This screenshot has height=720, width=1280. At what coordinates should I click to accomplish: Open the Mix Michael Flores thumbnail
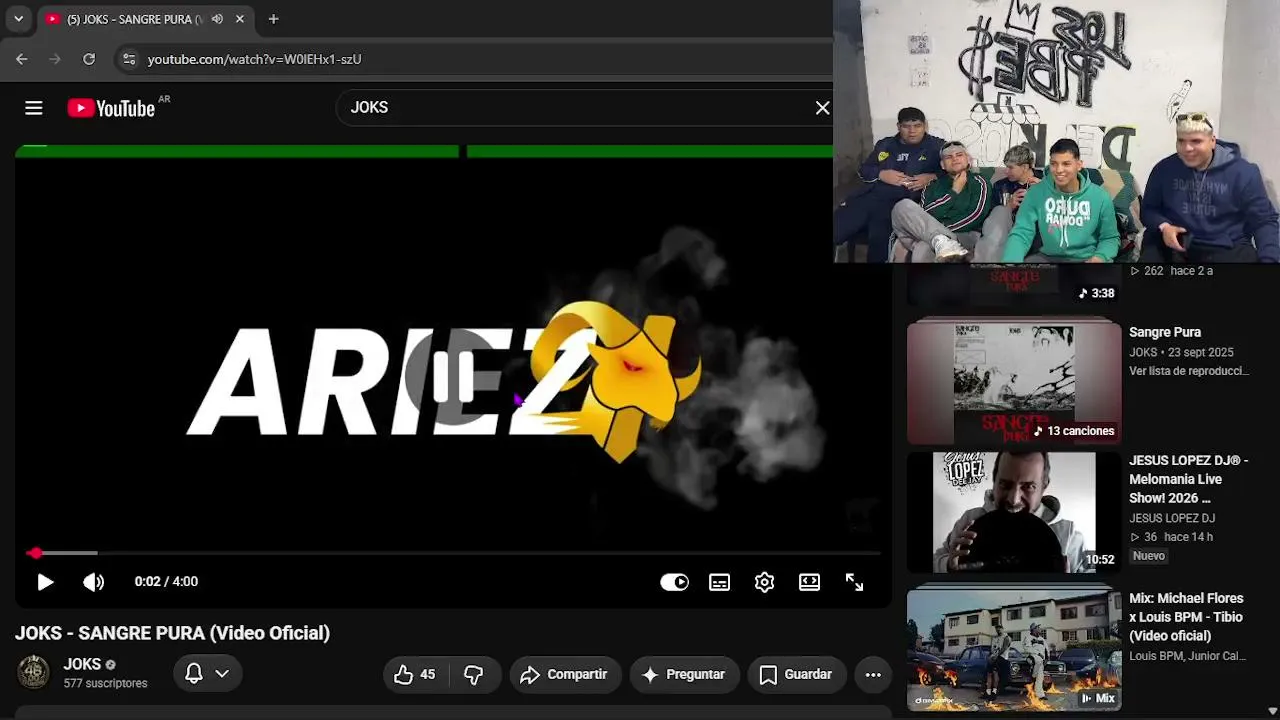[x=1014, y=649]
